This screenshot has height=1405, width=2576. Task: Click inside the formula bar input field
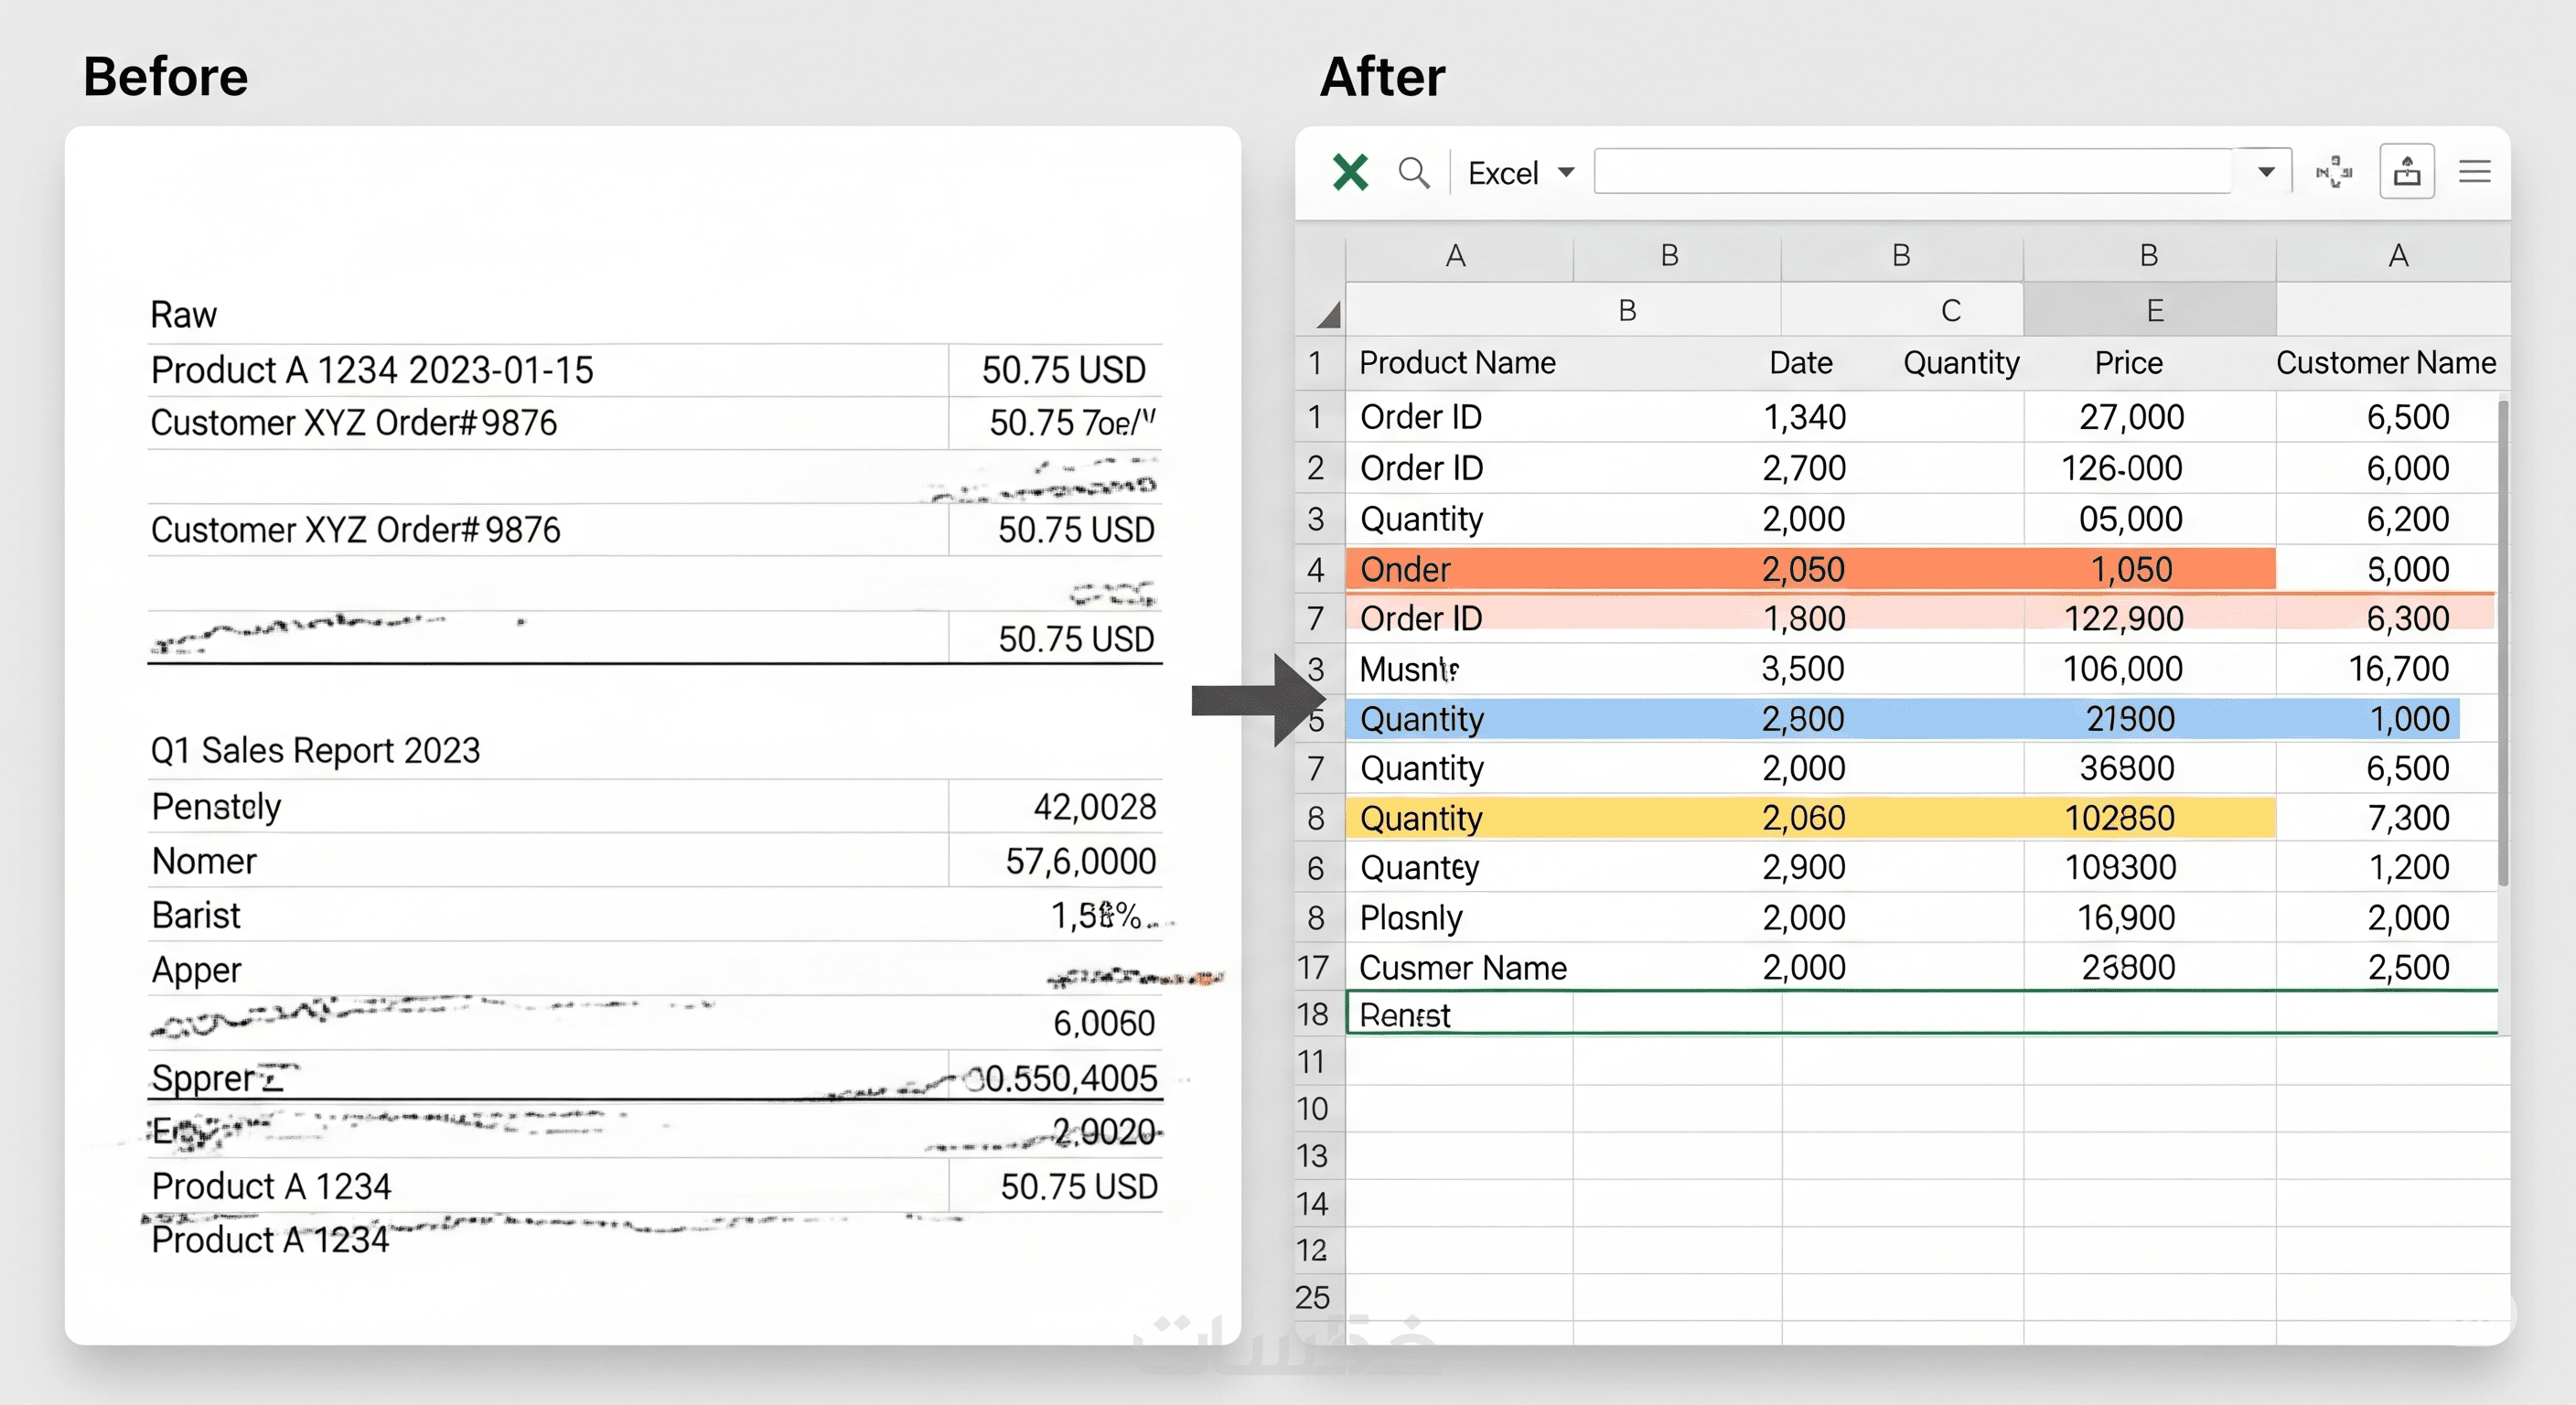click(1910, 172)
